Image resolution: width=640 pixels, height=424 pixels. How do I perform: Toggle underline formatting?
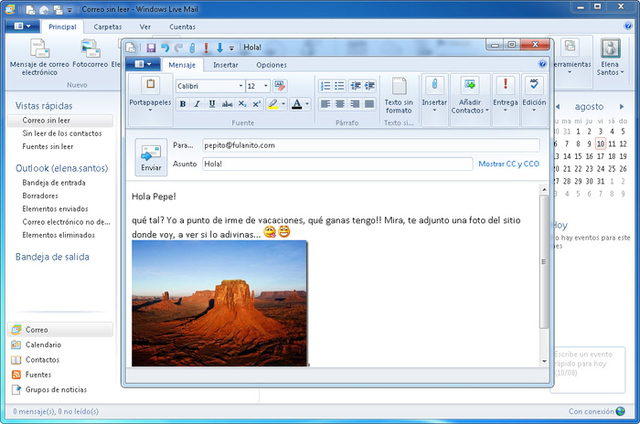pyautogui.click(x=212, y=104)
